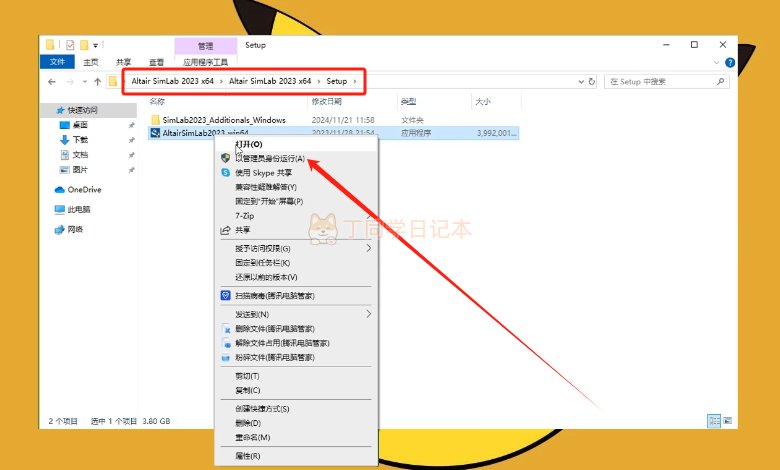Click the 管理 contextual tab
The height and width of the screenshot is (470, 780).
click(205, 46)
